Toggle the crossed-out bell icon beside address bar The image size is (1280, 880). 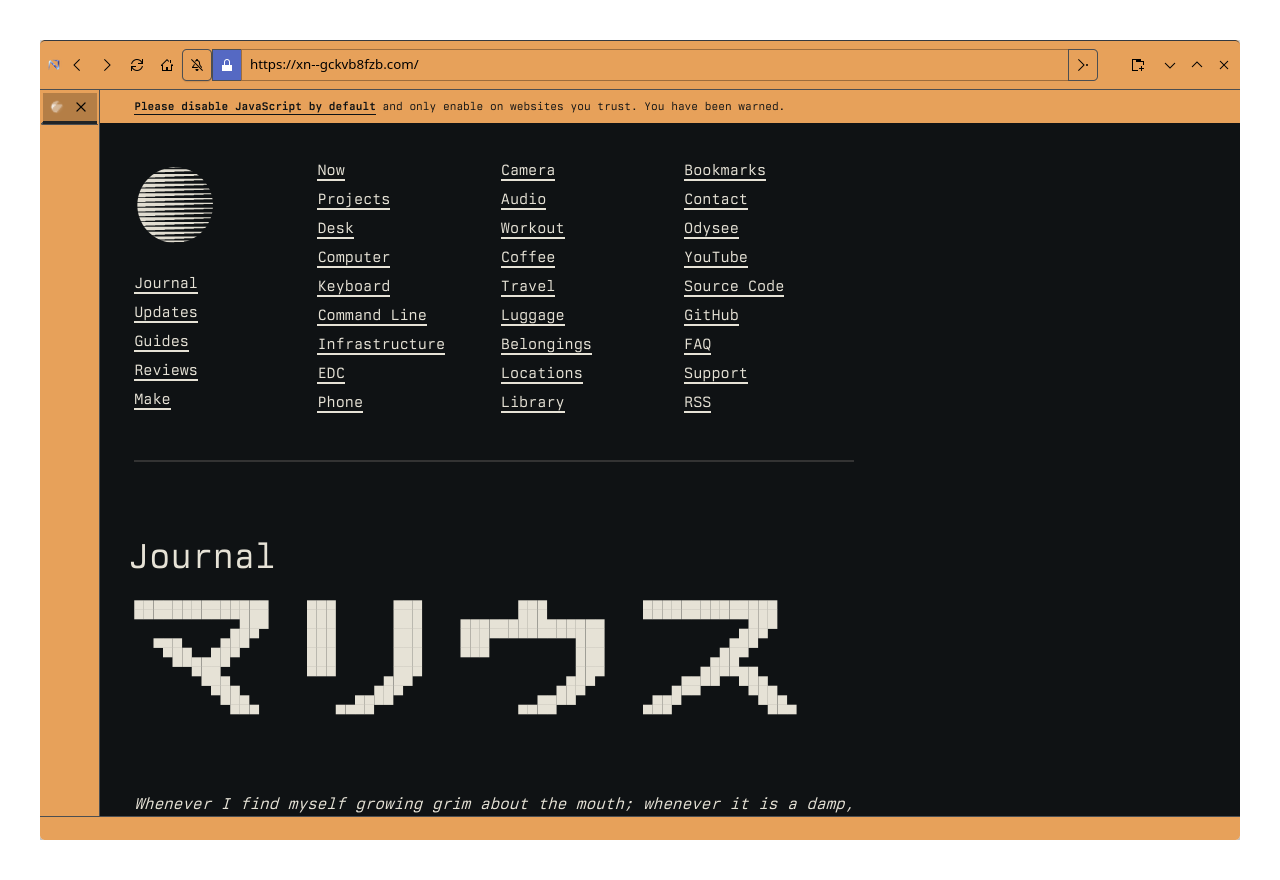(197, 65)
